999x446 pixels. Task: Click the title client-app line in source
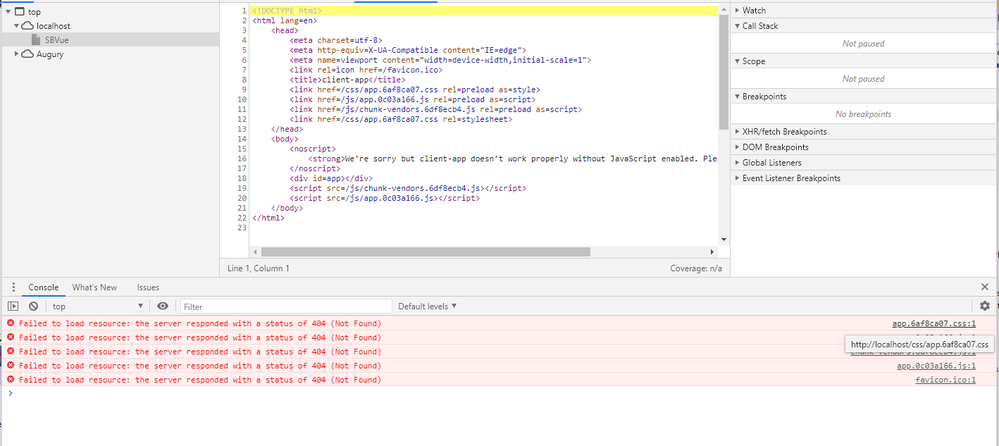tap(347, 80)
